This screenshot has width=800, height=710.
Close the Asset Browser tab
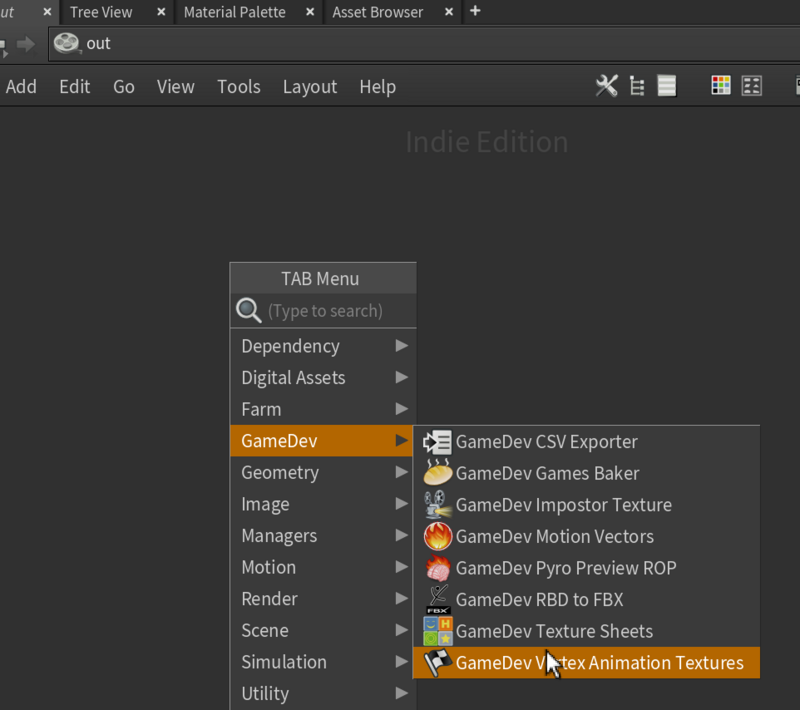tap(448, 11)
